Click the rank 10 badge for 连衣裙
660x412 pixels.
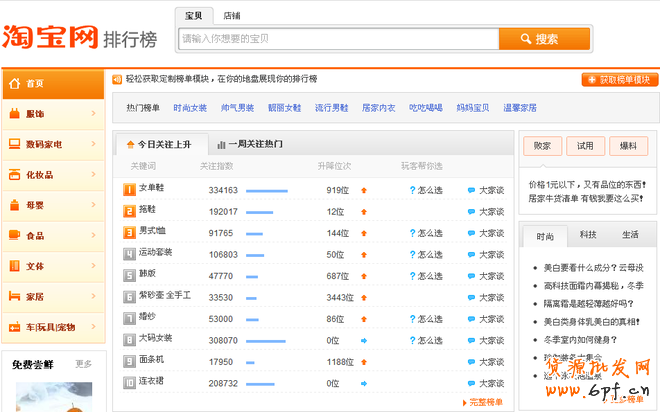[x=129, y=383]
